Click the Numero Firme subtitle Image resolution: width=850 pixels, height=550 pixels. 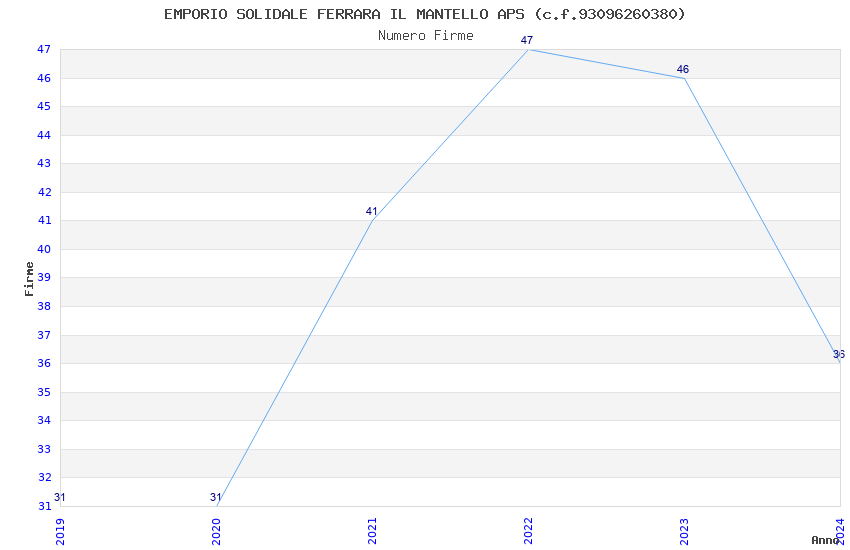(x=426, y=36)
